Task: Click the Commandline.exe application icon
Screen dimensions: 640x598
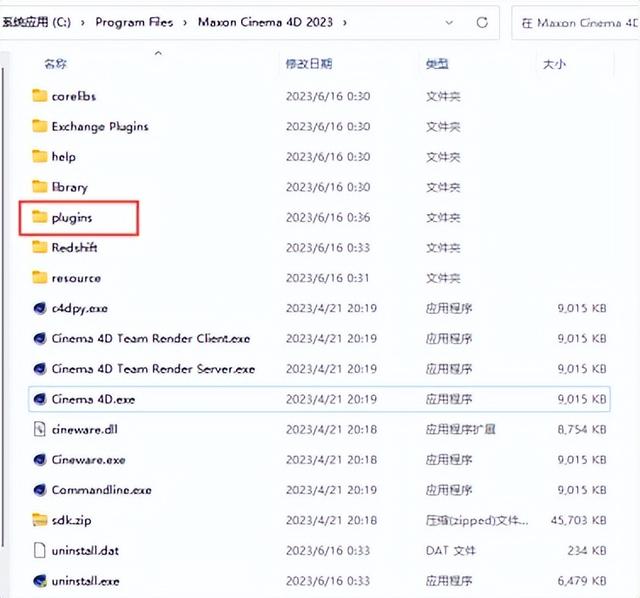Action: (x=40, y=489)
